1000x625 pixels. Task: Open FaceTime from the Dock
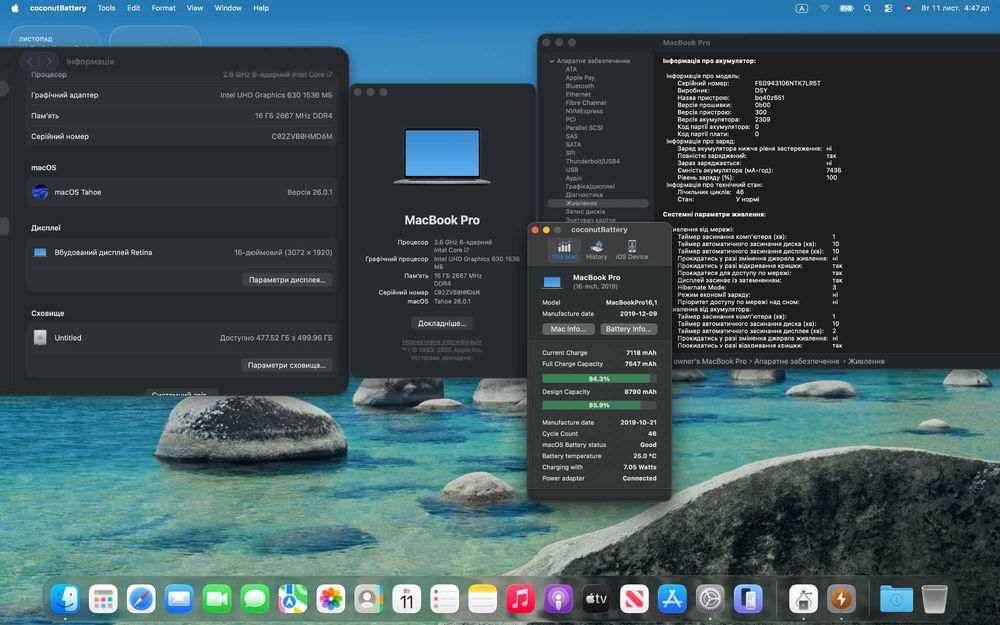pyautogui.click(x=217, y=599)
